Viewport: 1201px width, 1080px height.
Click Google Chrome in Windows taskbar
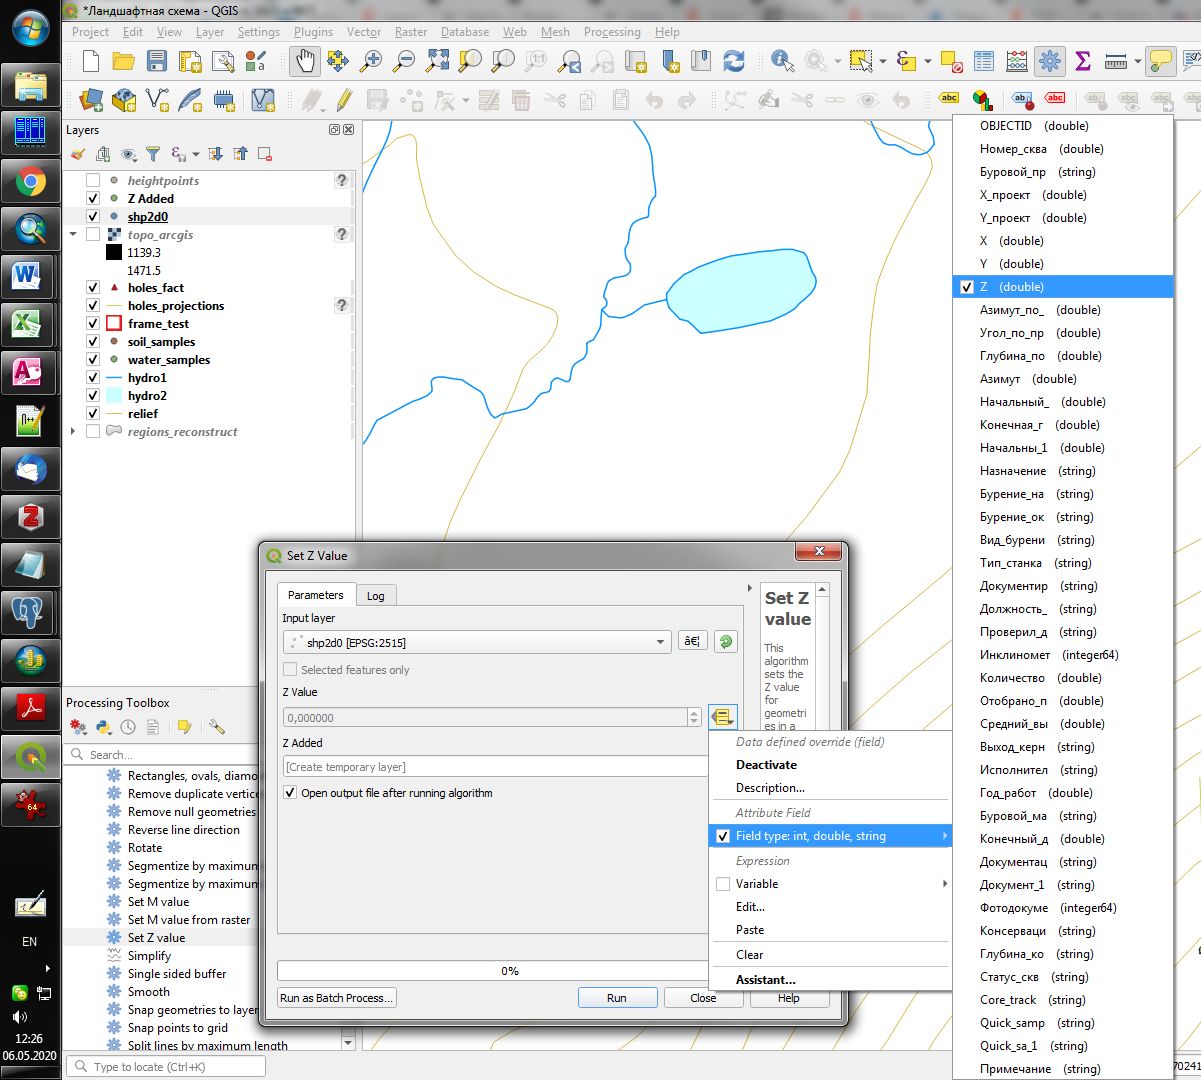30,182
